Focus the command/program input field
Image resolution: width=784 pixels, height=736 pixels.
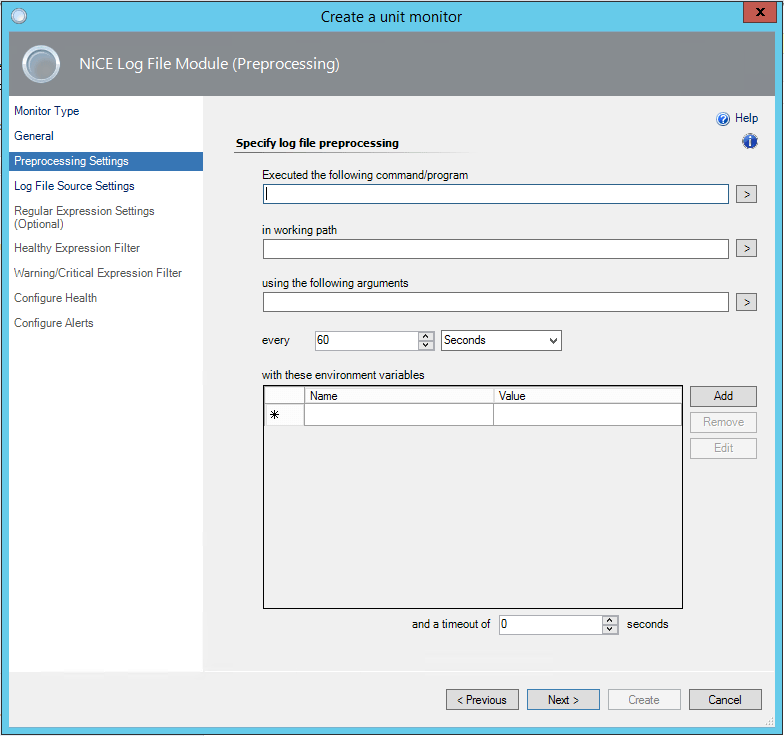pos(496,194)
